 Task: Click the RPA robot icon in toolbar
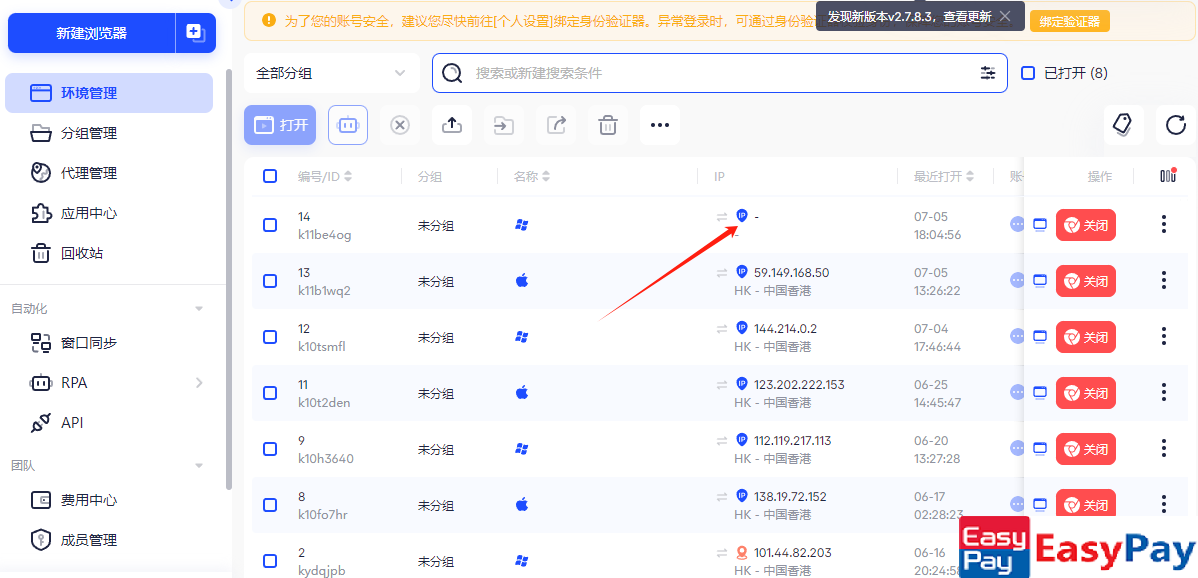click(348, 125)
